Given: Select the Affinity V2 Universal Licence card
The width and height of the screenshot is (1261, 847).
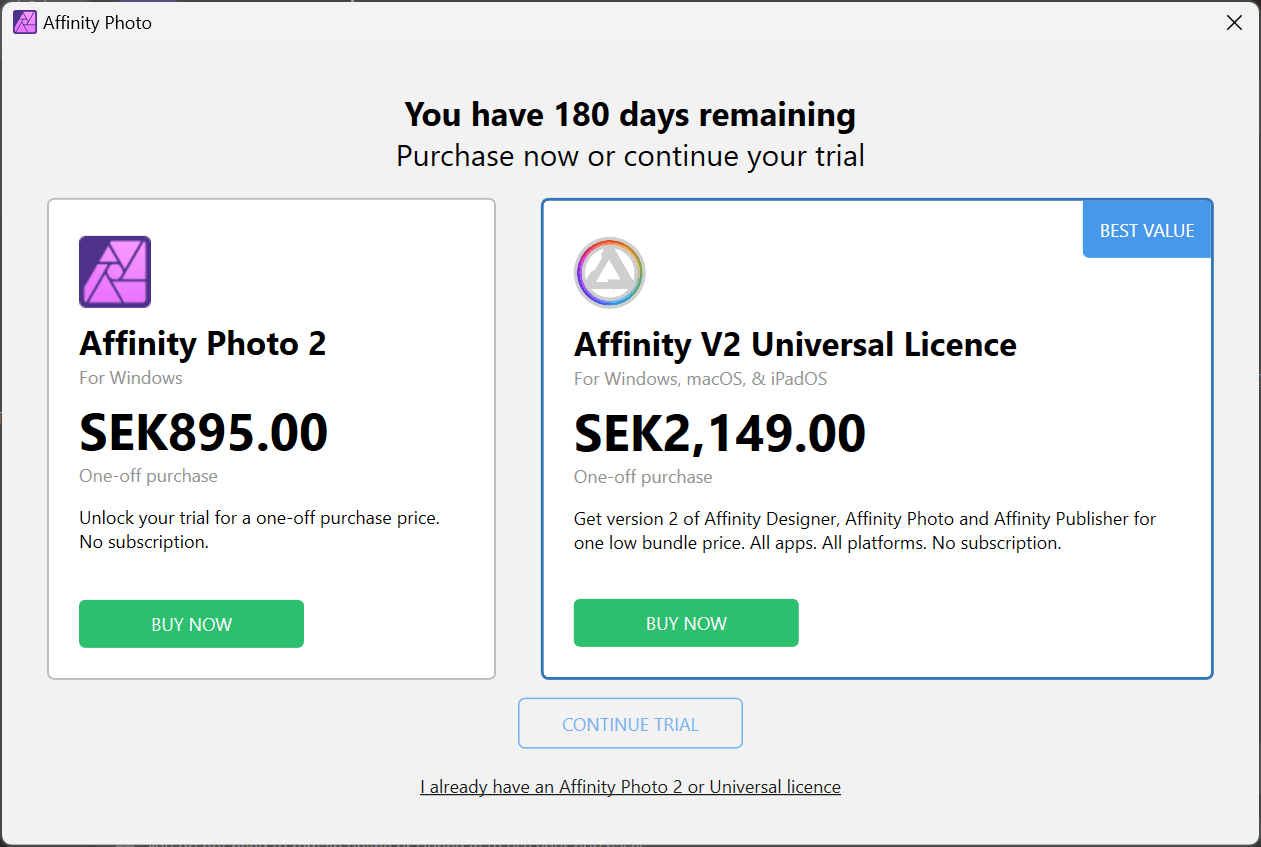Looking at the screenshot, I should click(x=876, y=438).
